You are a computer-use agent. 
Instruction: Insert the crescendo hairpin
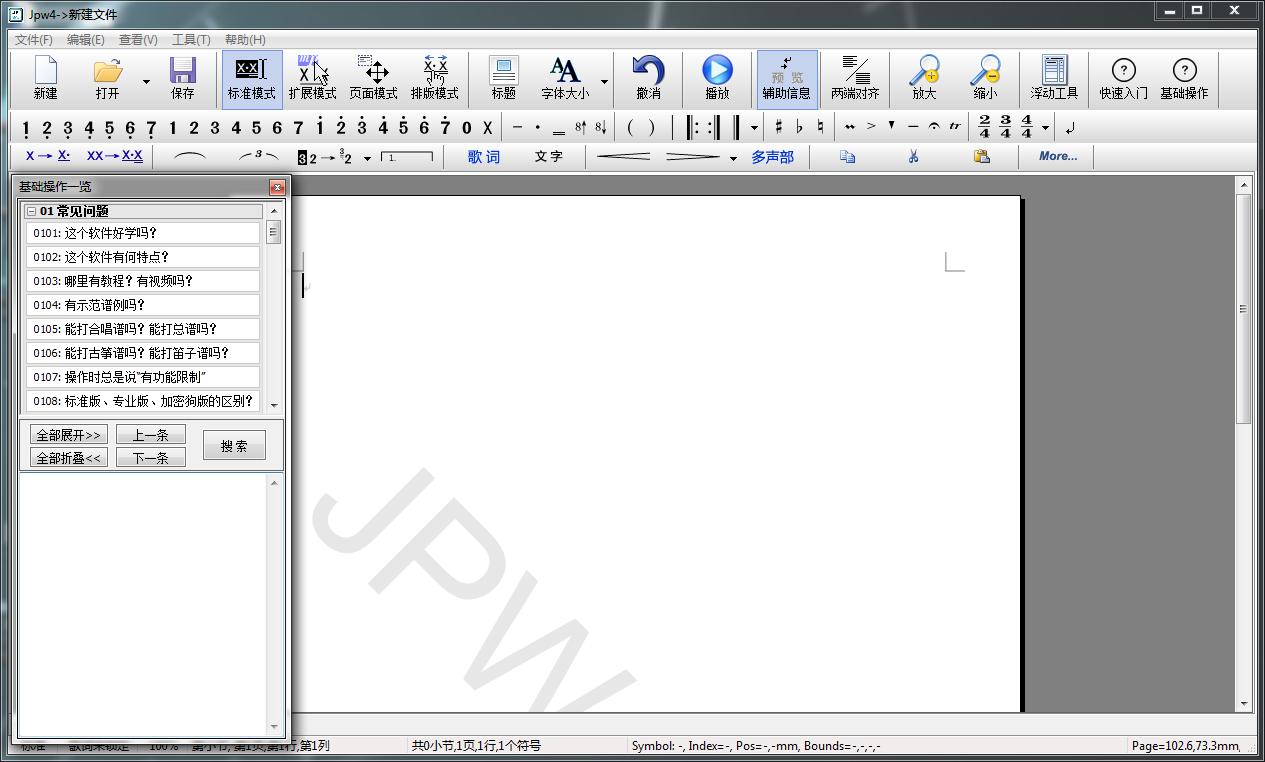click(x=623, y=157)
